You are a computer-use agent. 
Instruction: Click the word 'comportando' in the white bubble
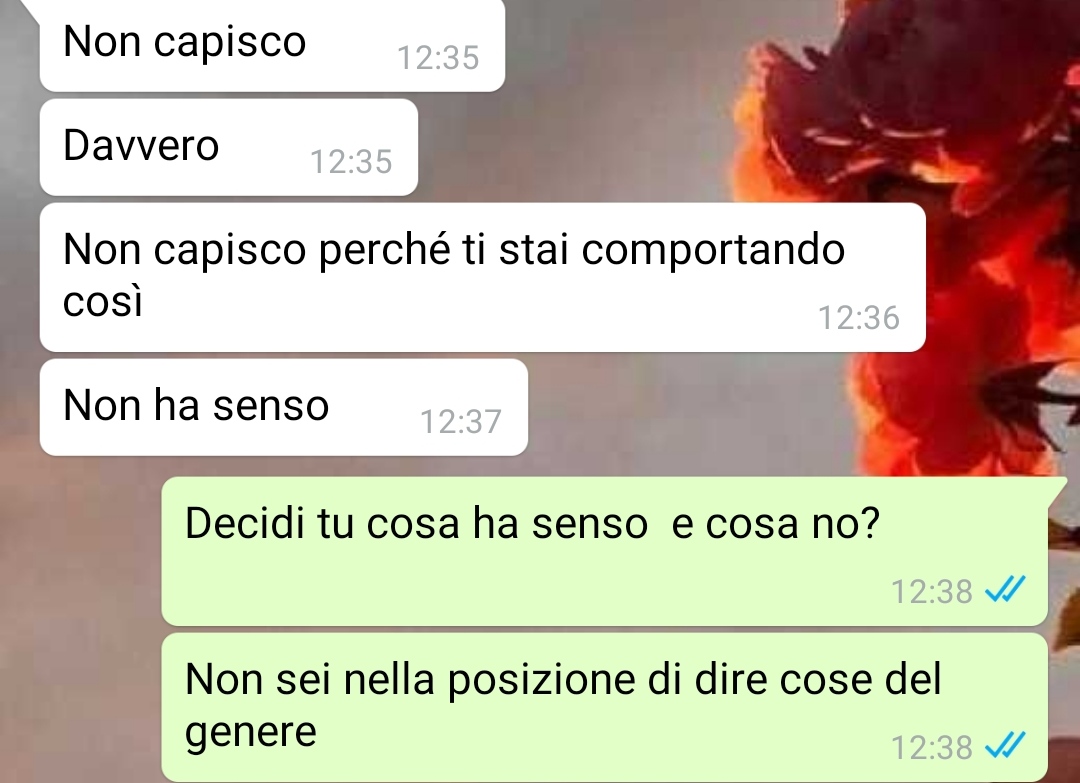pos(713,251)
